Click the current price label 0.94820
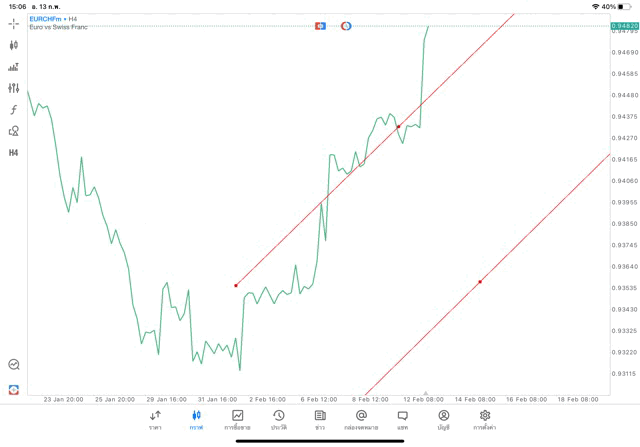640x447 pixels. click(x=624, y=26)
